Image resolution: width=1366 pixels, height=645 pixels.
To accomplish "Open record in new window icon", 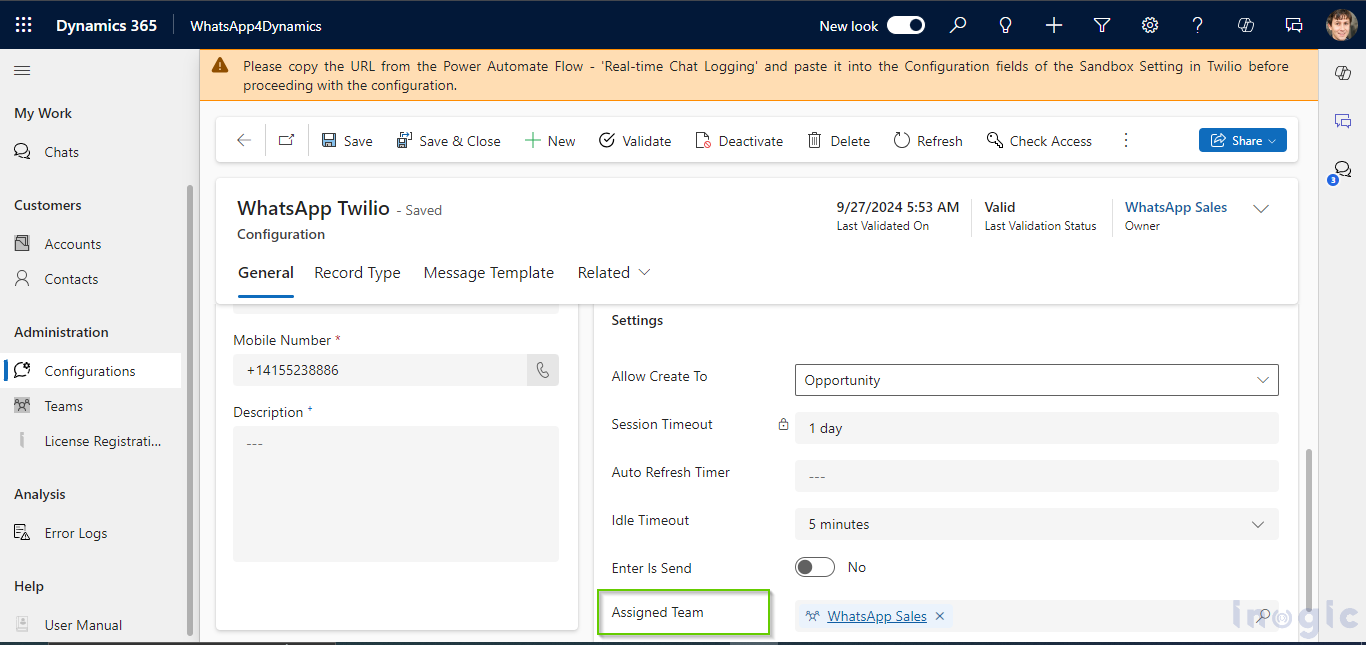I will pyautogui.click(x=286, y=141).
